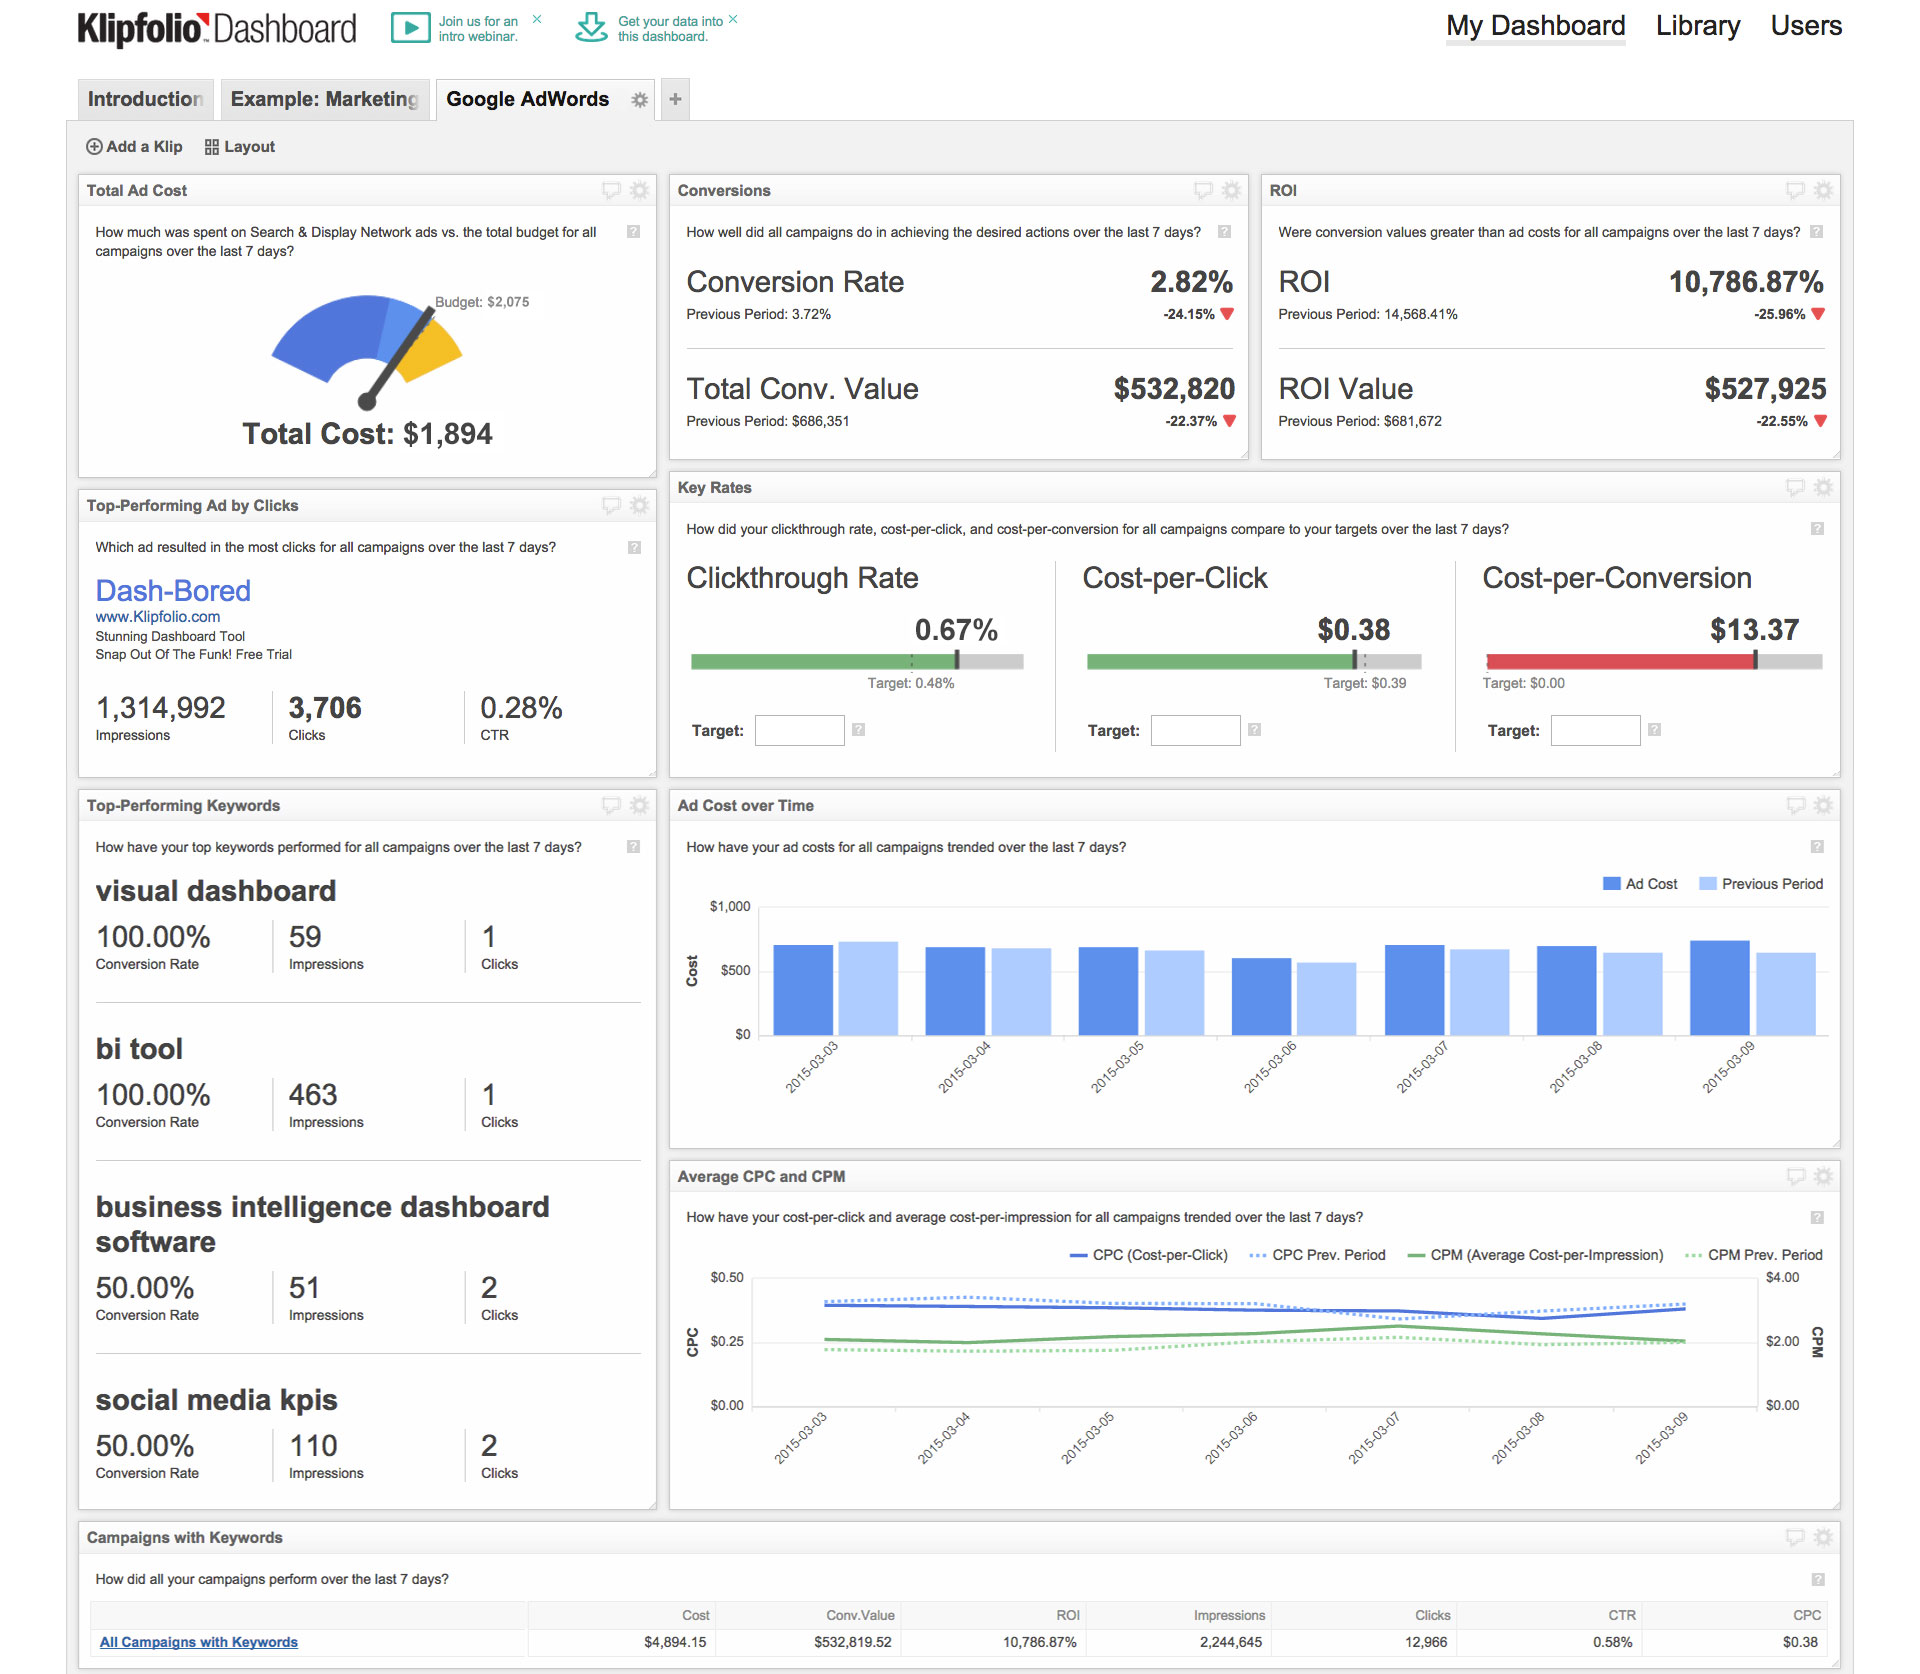The image size is (1920, 1674).
Task: Toggle the Previous Period legend in Ad Cost chart
Action: (1761, 883)
